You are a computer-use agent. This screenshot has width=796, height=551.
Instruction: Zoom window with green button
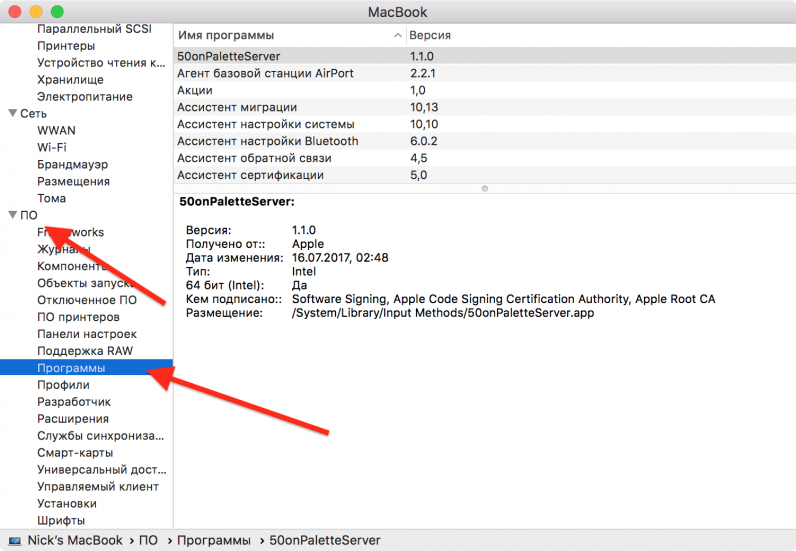[57, 11]
